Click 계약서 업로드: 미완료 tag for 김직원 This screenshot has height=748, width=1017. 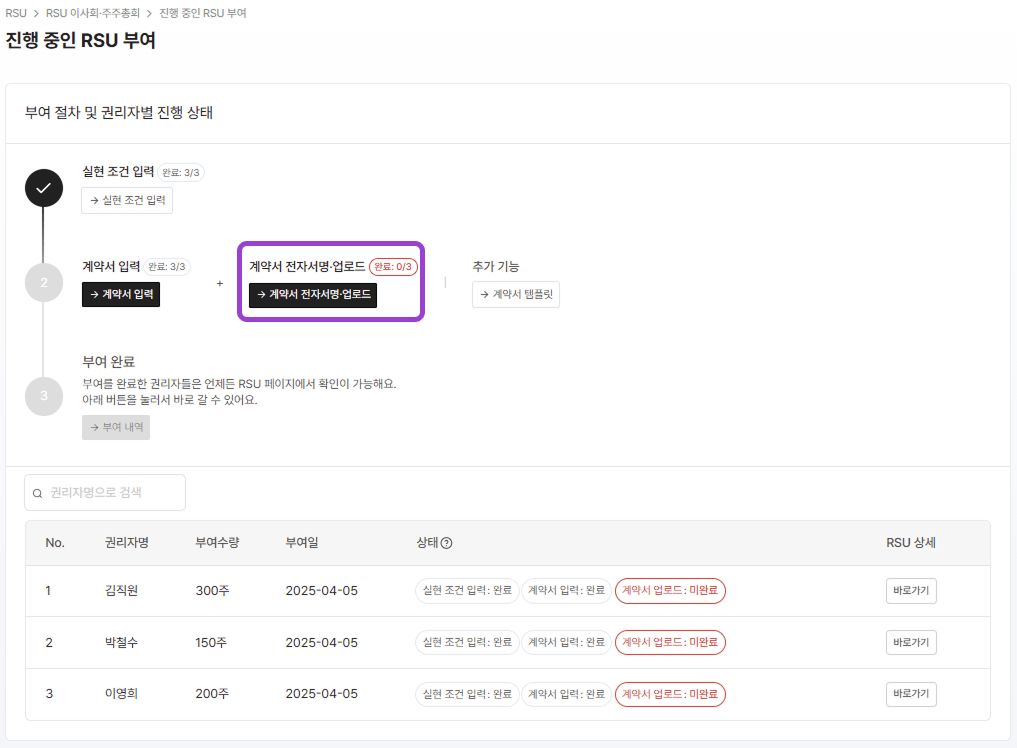tap(670, 590)
